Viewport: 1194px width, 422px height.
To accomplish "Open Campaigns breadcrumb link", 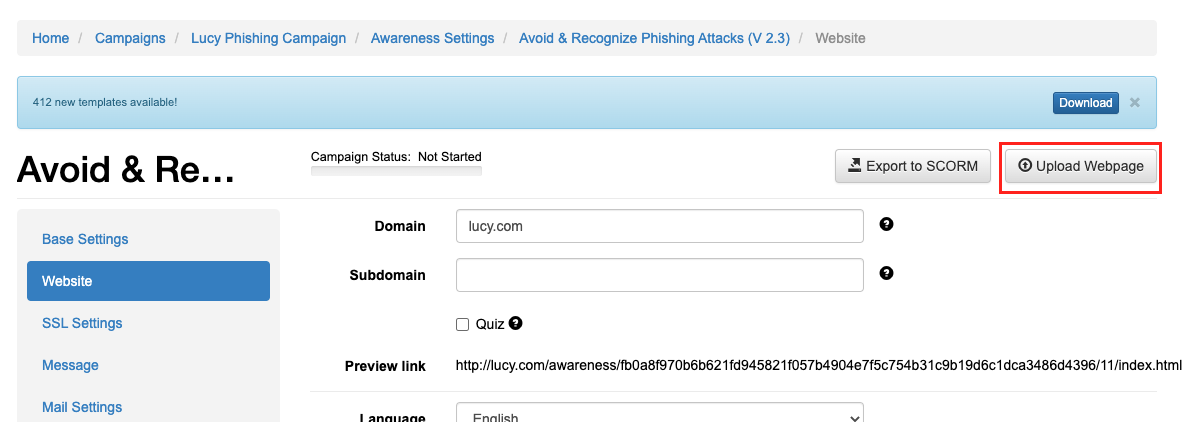I will tap(130, 38).
